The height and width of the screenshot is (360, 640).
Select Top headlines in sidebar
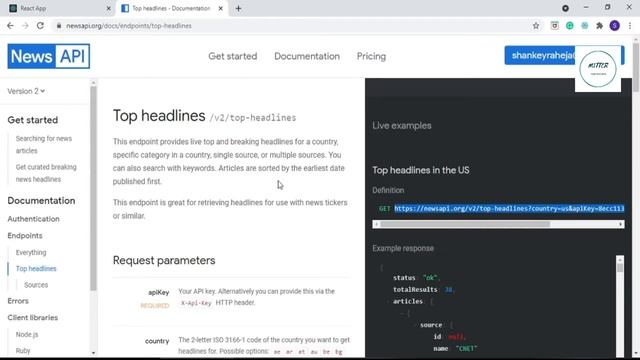pos(36,269)
